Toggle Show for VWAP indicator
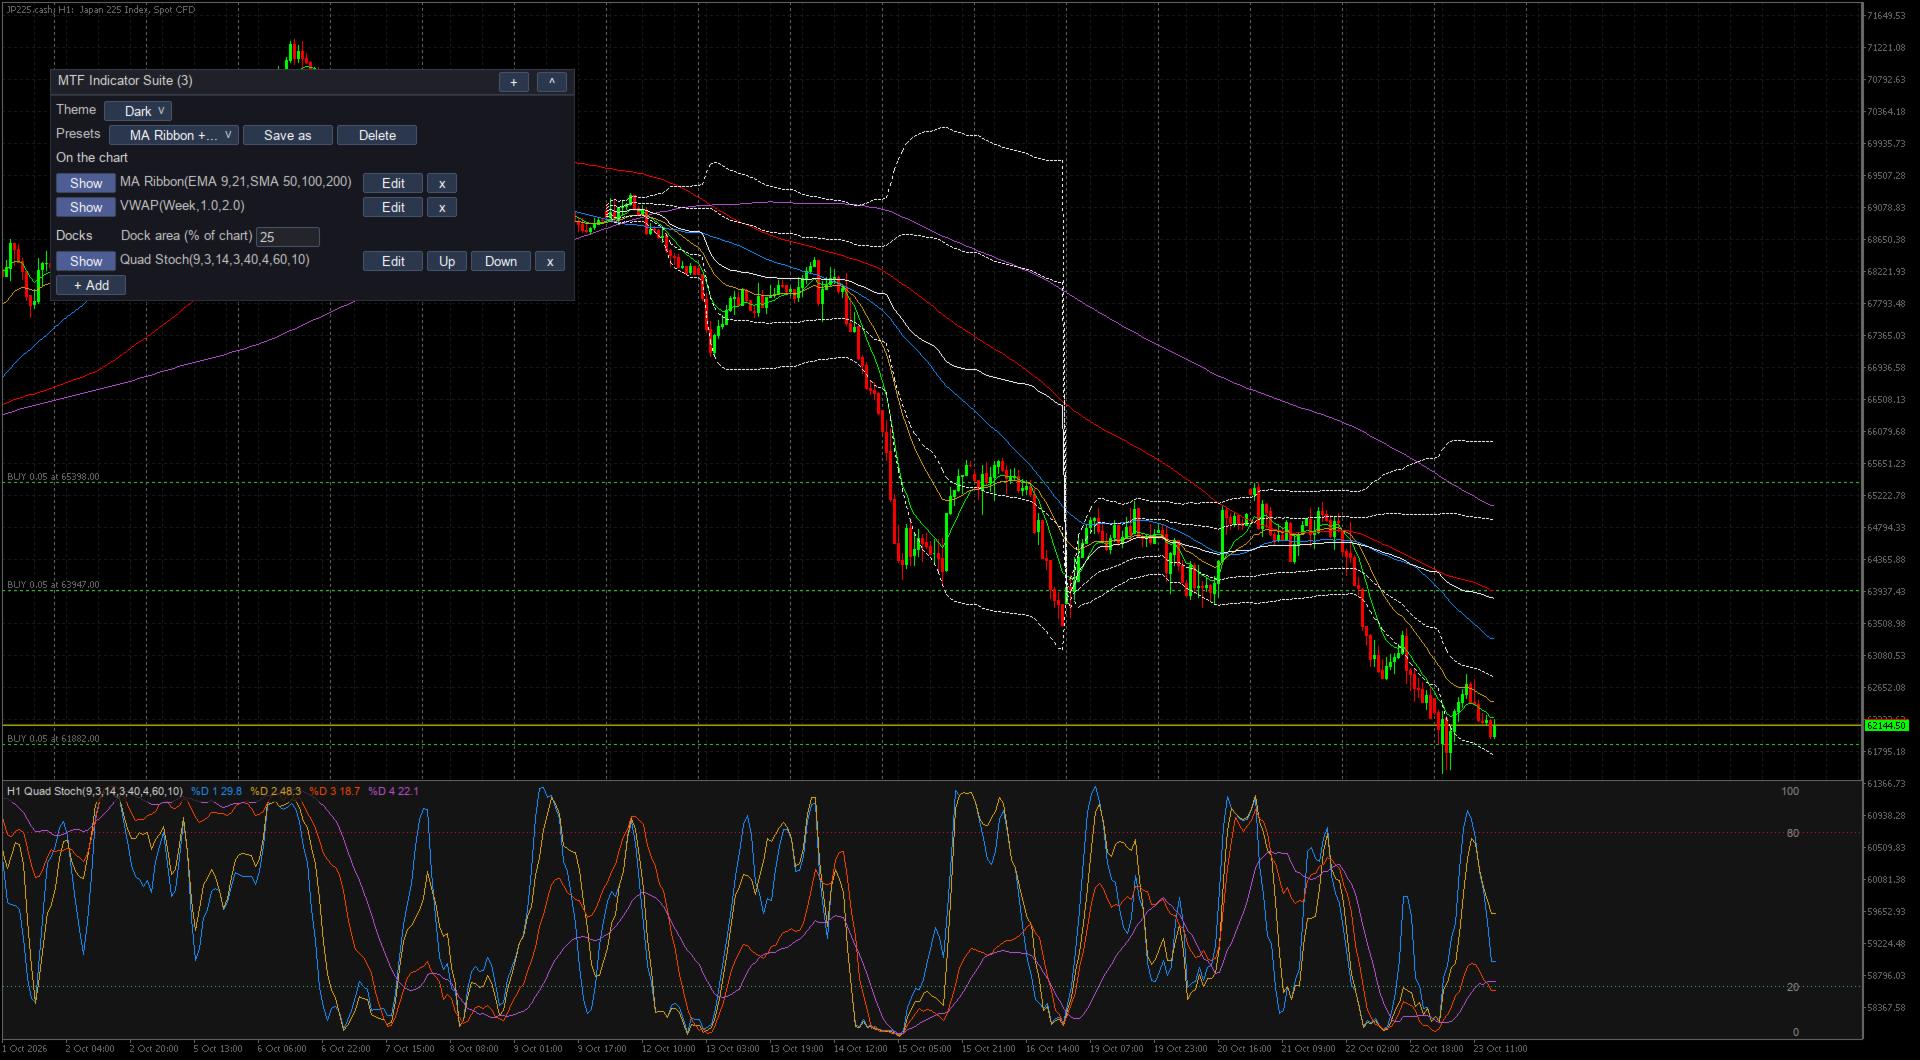 point(86,207)
